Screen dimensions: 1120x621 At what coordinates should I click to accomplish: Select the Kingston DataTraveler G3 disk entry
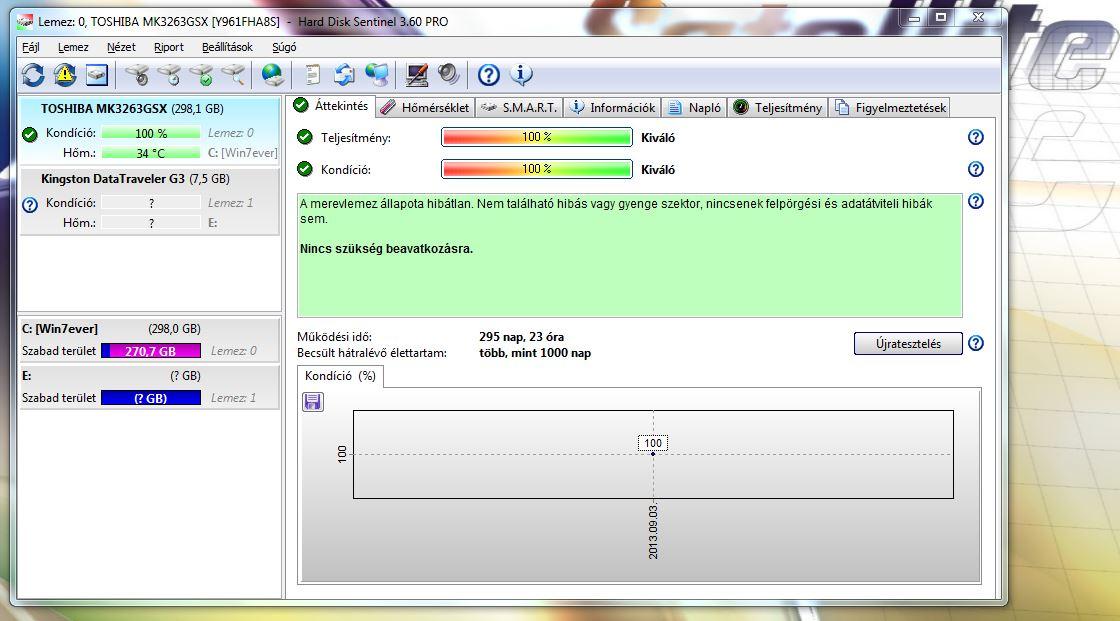click(149, 202)
